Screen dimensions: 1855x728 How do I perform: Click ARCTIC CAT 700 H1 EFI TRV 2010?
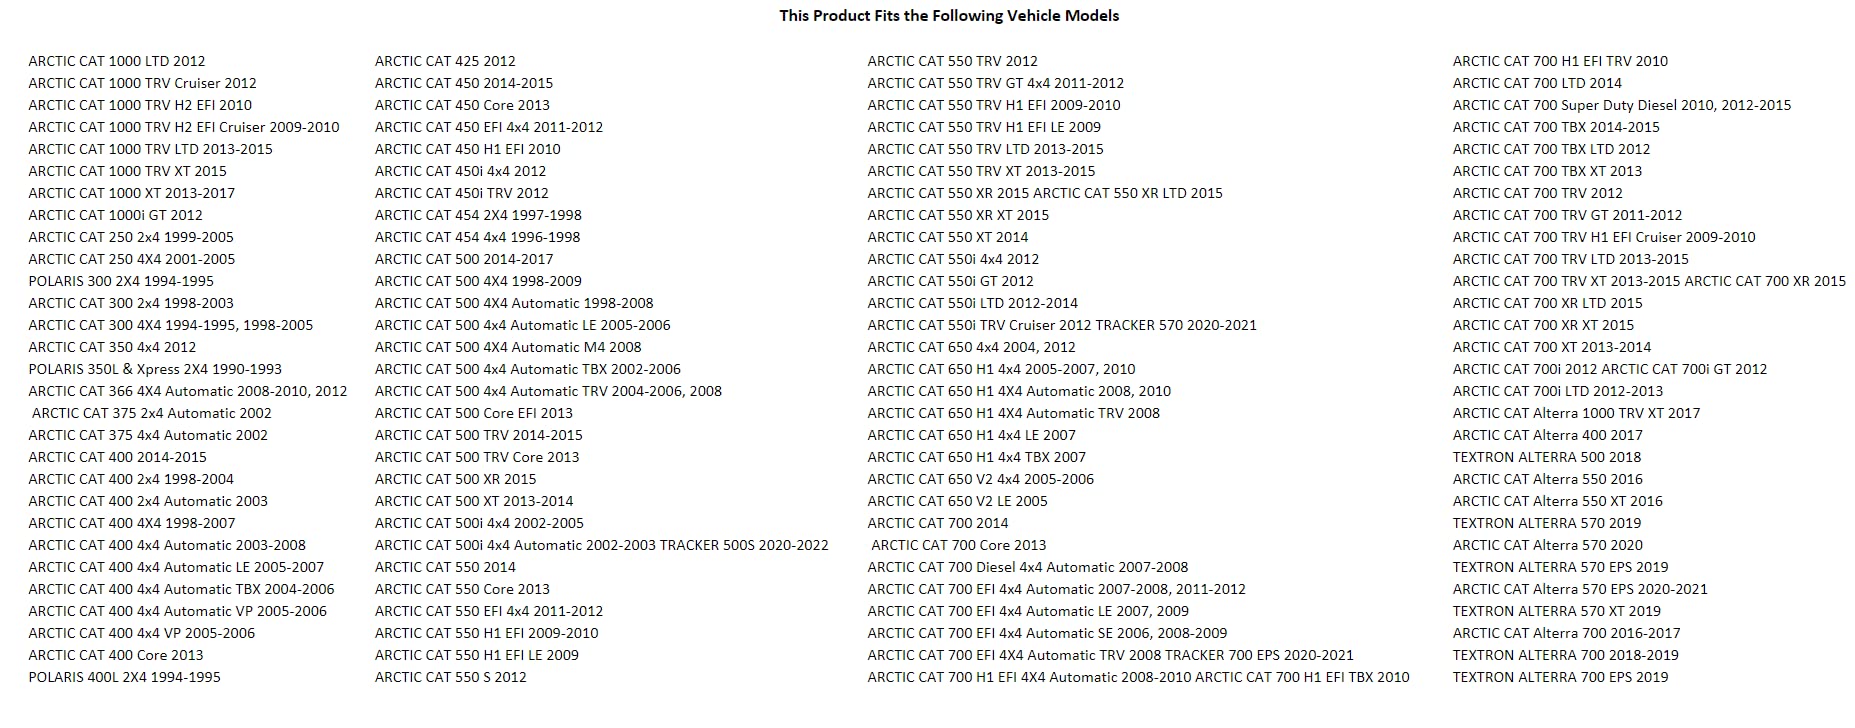click(1560, 61)
